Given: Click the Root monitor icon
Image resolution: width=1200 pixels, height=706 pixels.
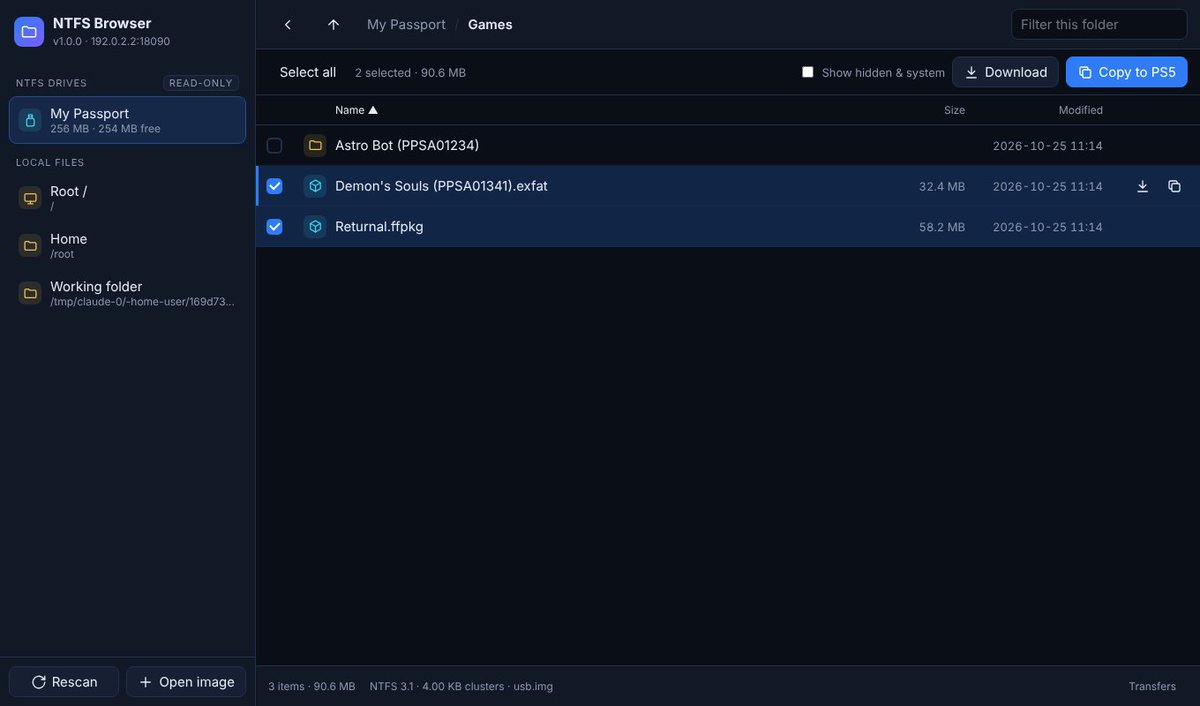Looking at the screenshot, I should 30,198.
